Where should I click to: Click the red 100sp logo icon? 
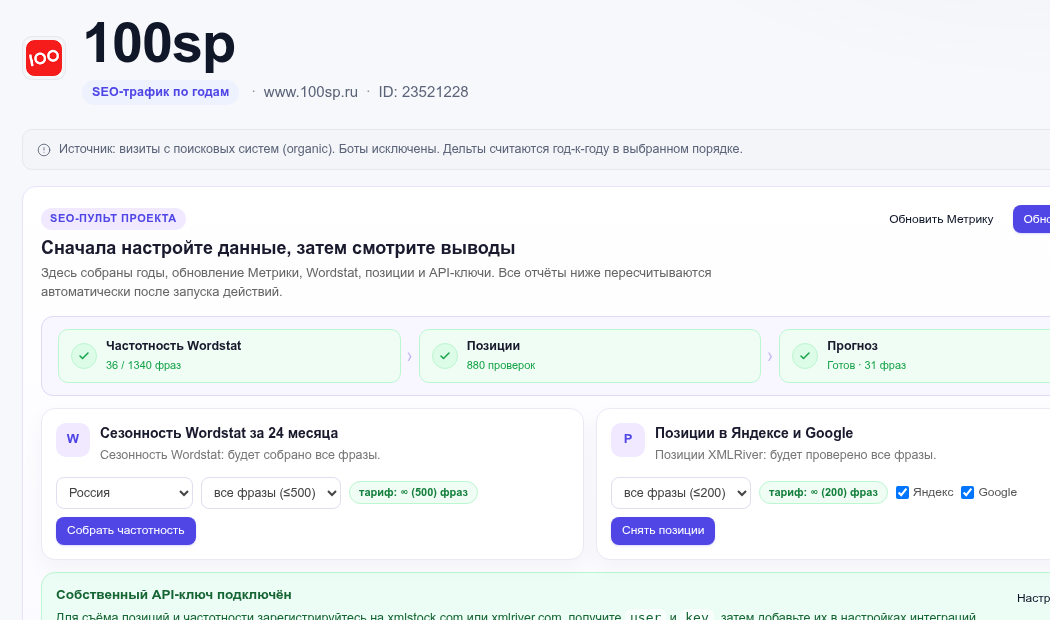(x=44, y=58)
